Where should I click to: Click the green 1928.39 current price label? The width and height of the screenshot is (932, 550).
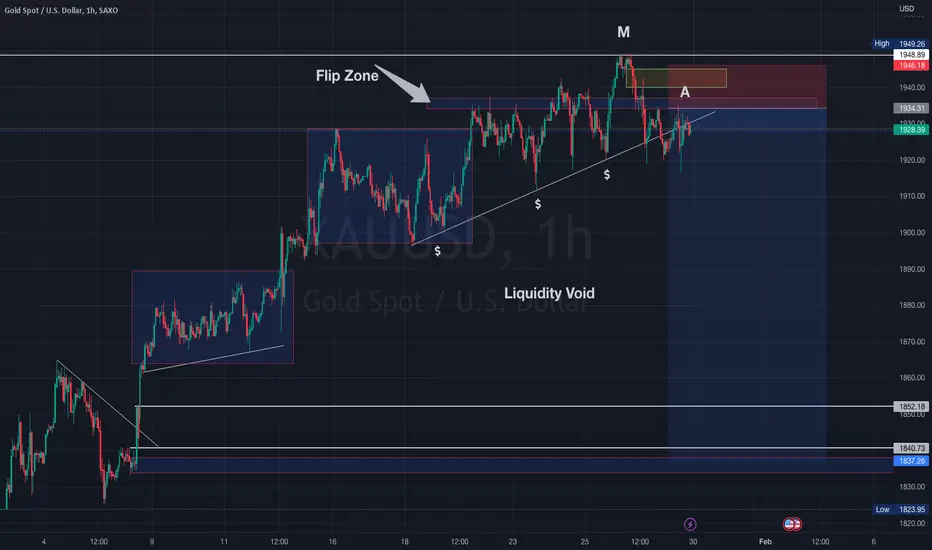coord(911,130)
